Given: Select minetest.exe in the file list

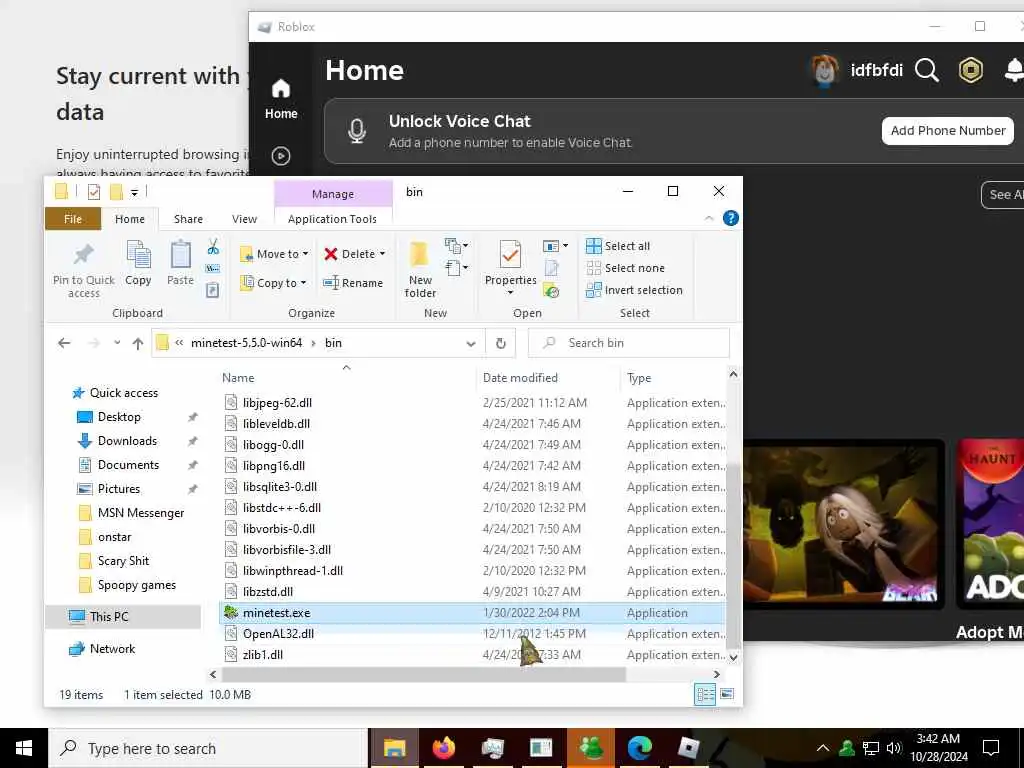Looking at the screenshot, I should click(x=472, y=613).
